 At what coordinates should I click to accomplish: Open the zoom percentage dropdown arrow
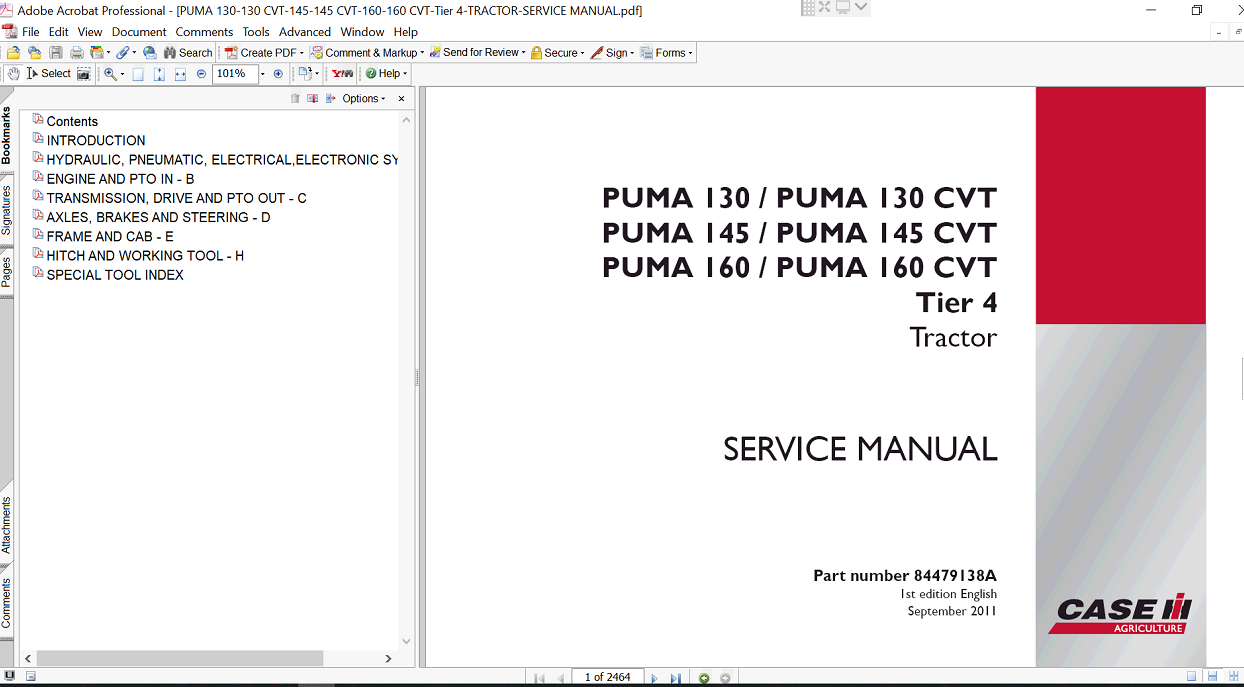click(x=263, y=74)
